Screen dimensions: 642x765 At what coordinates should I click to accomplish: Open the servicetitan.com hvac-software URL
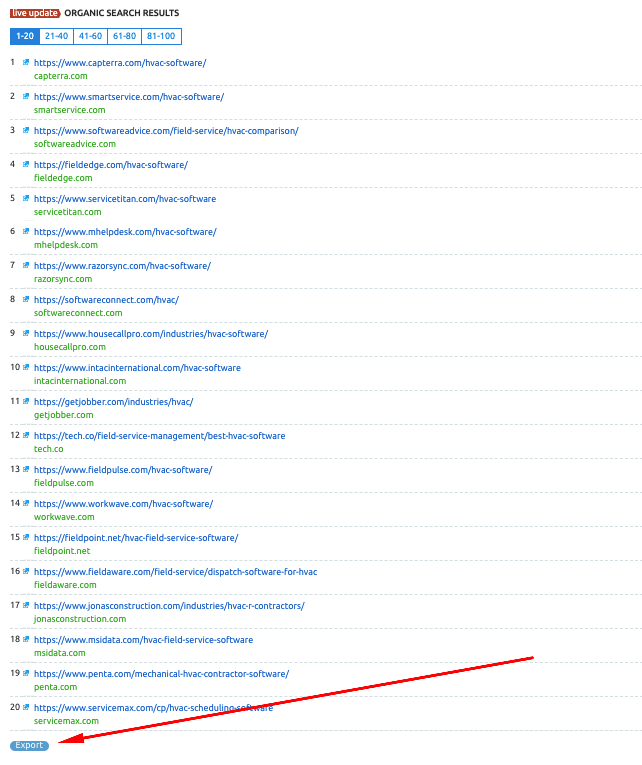click(x=125, y=199)
